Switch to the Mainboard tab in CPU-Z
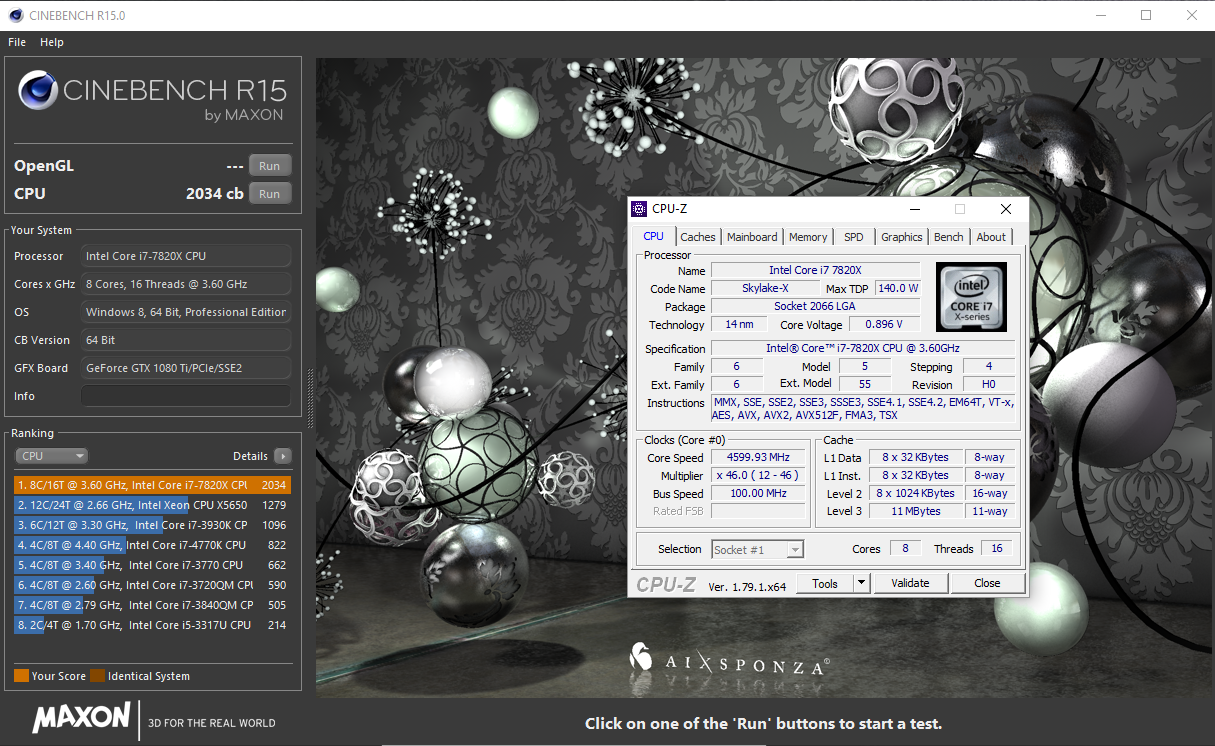 pos(752,237)
